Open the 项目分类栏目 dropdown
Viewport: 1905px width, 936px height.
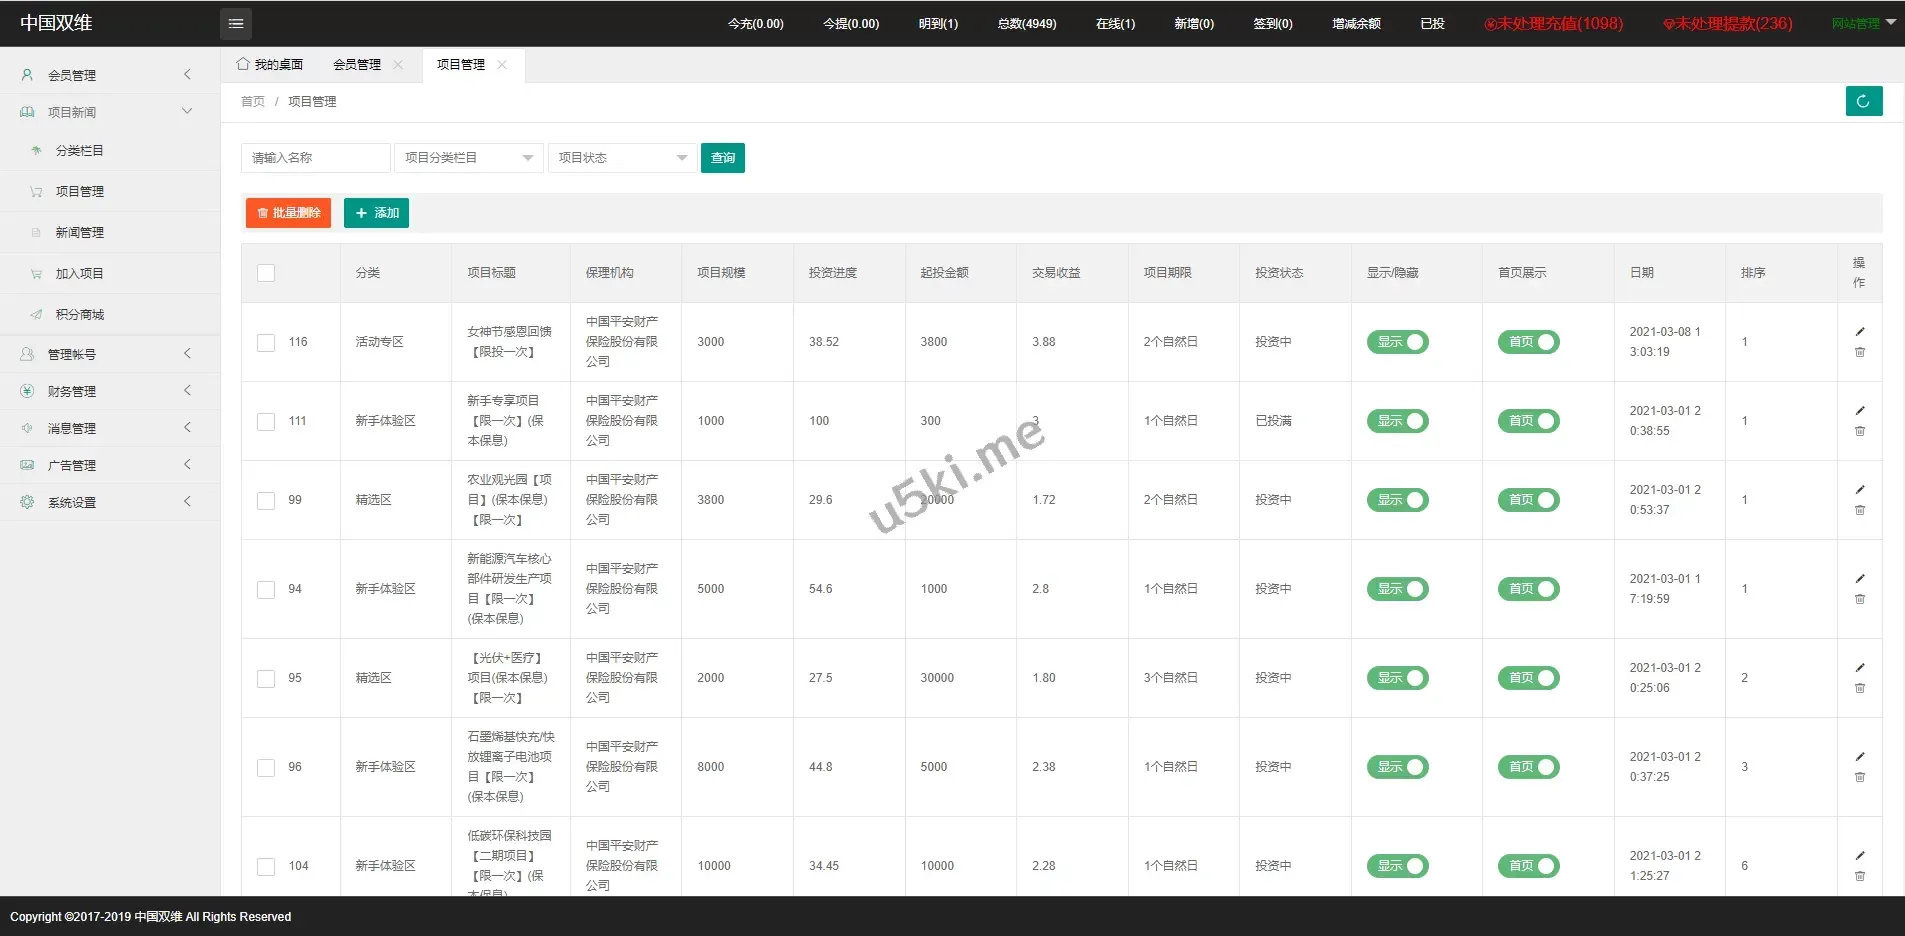point(468,158)
